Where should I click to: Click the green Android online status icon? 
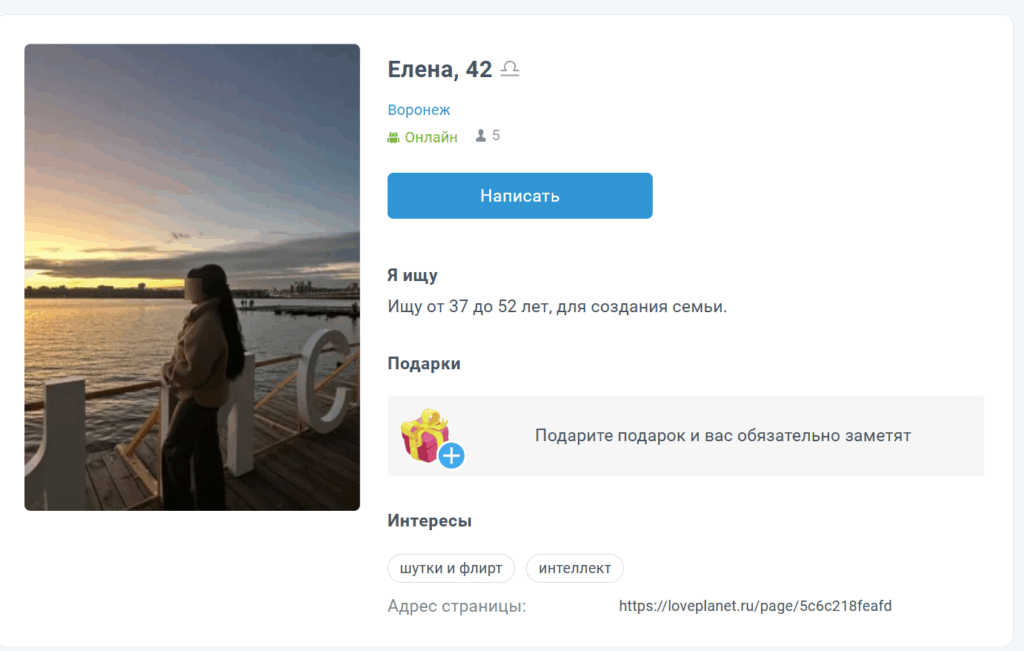point(393,136)
